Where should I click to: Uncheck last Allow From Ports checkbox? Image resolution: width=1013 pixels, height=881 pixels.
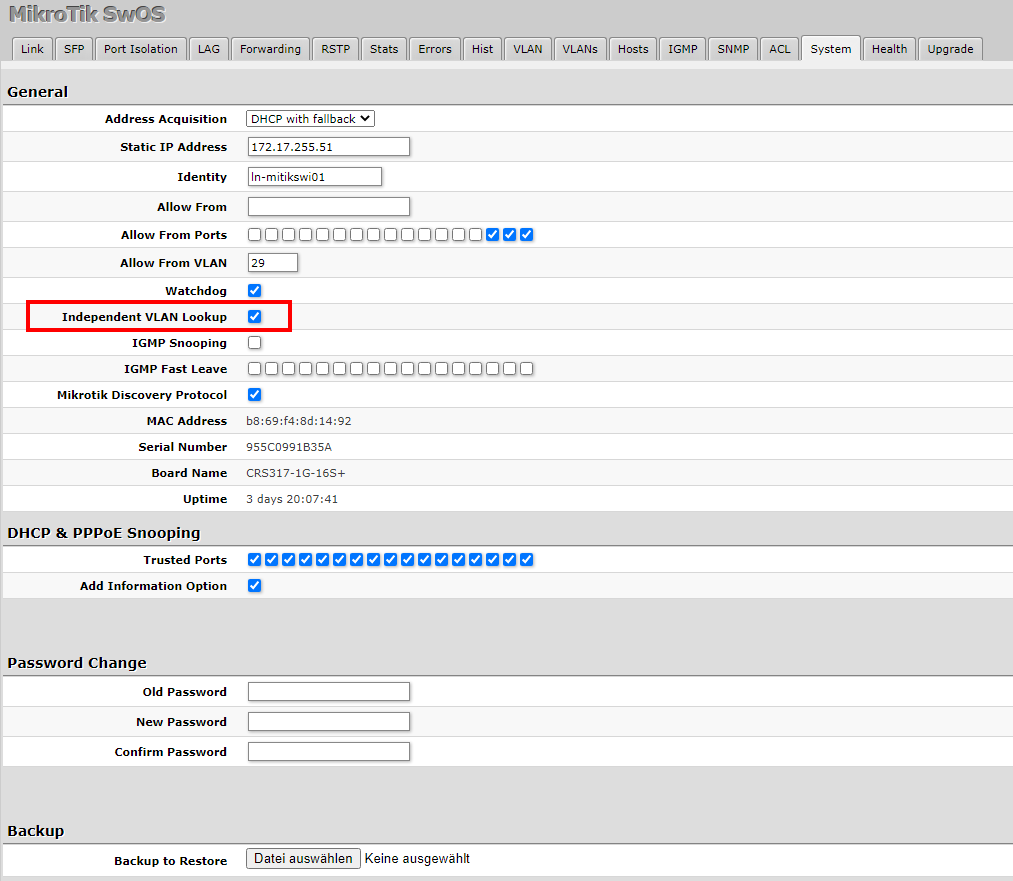coord(527,234)
